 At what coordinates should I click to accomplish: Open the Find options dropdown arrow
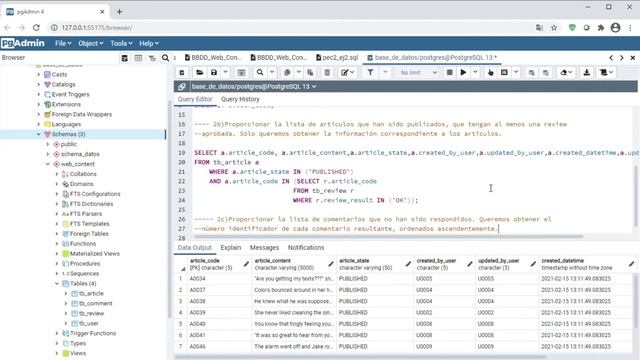tap(272, 72)
